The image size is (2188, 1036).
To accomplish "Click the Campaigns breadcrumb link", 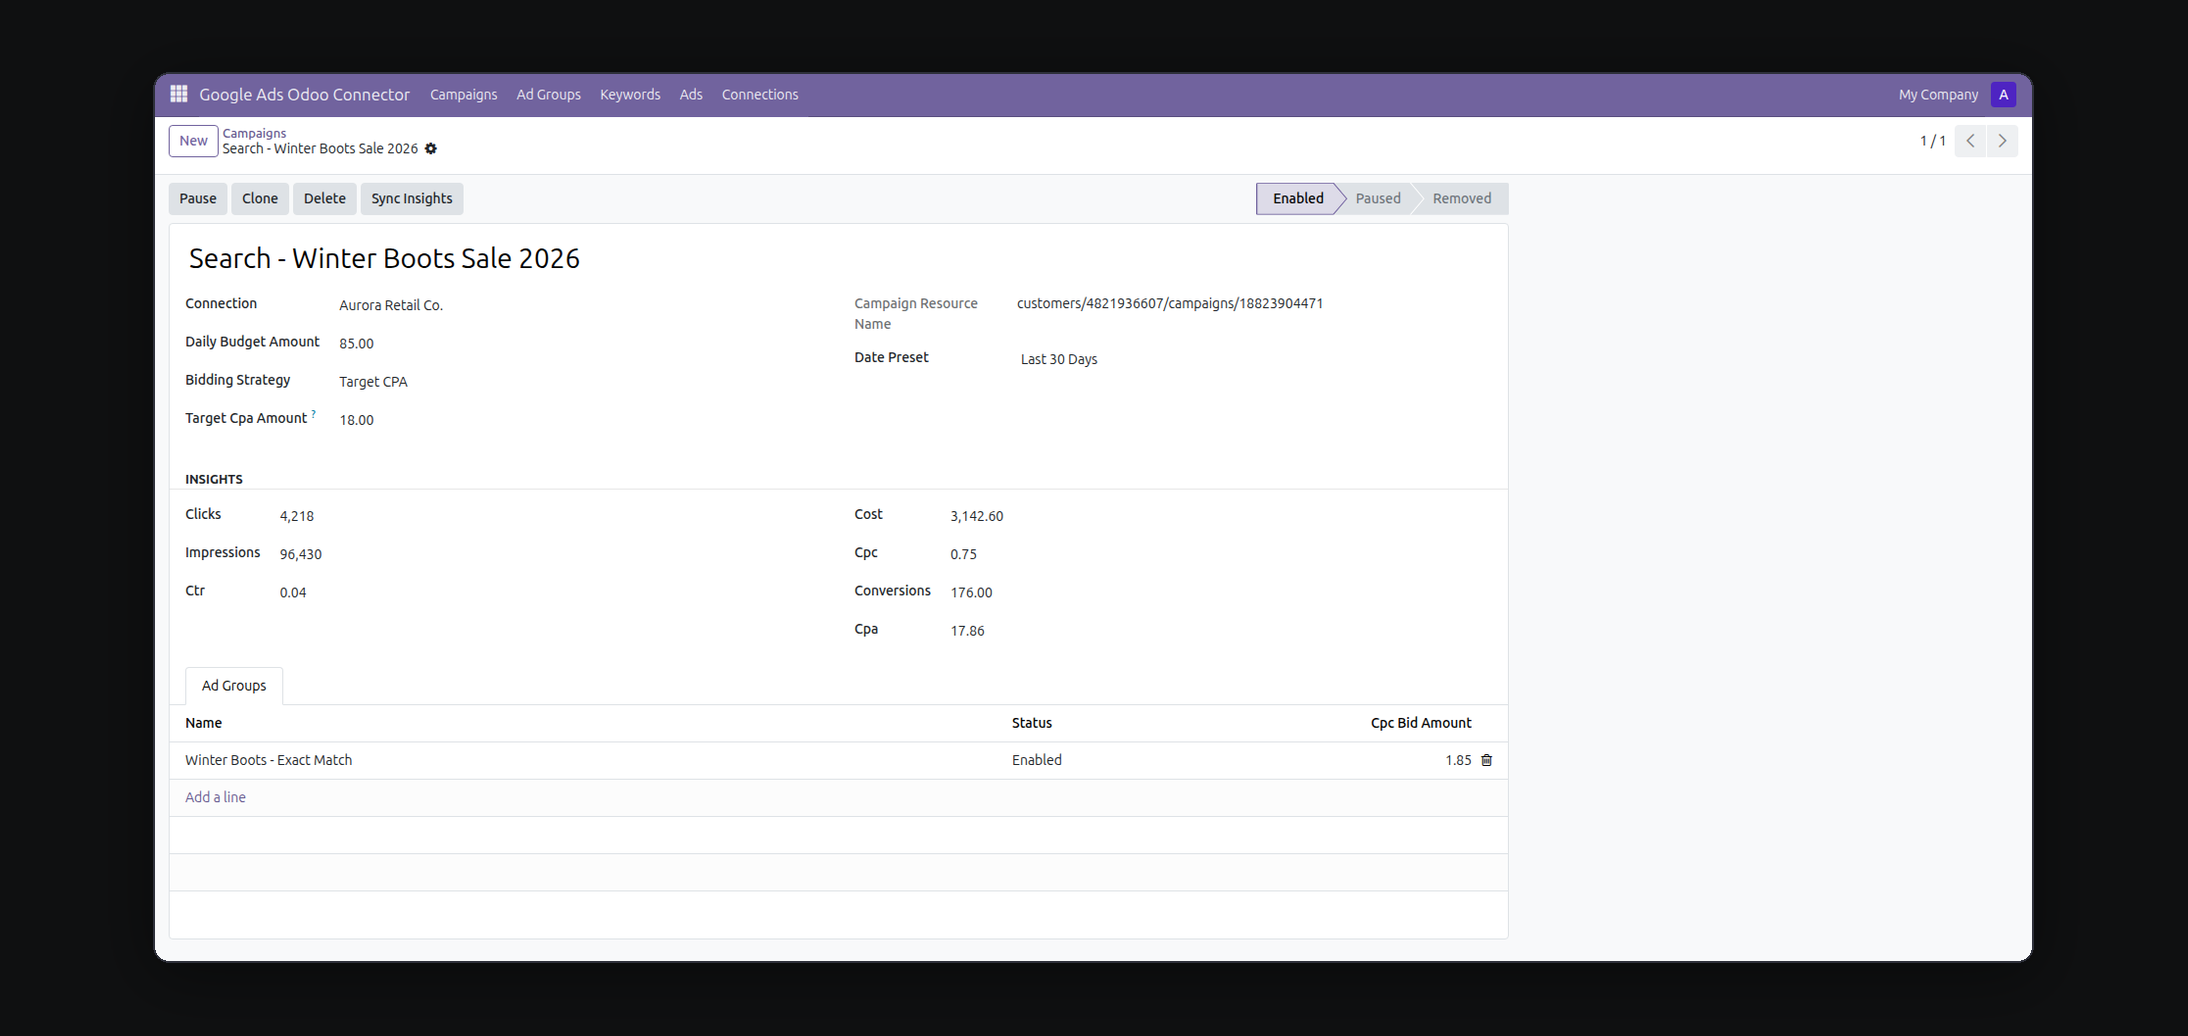I will 254,133.
